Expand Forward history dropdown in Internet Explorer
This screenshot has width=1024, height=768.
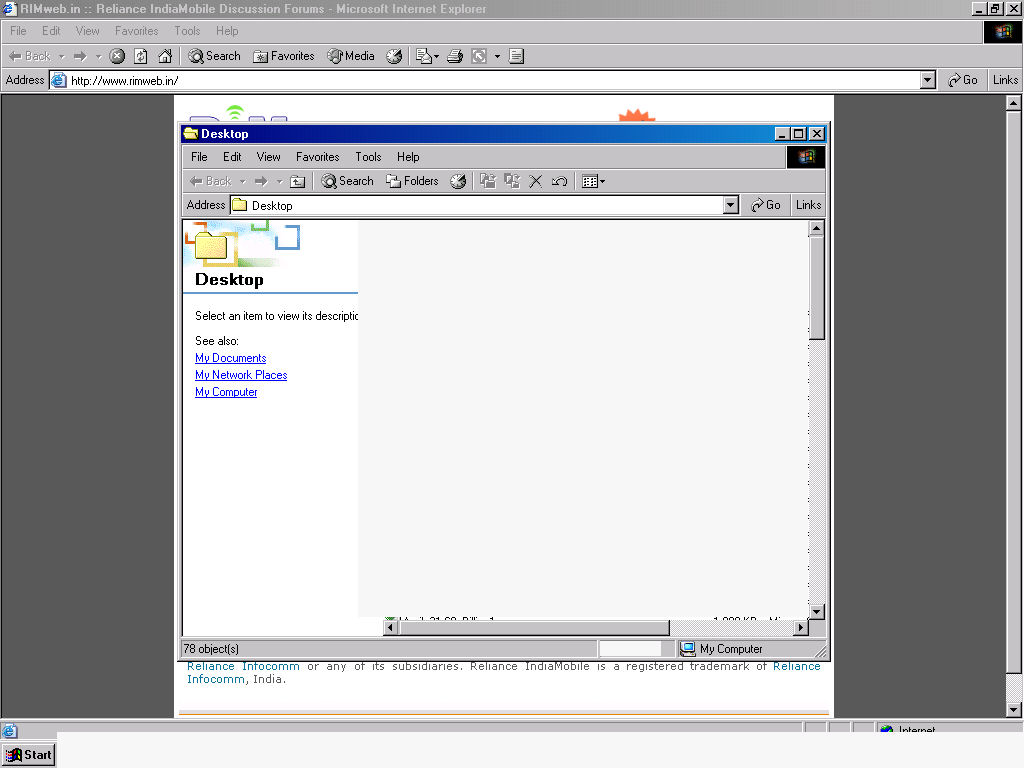[x=99, y=56]
